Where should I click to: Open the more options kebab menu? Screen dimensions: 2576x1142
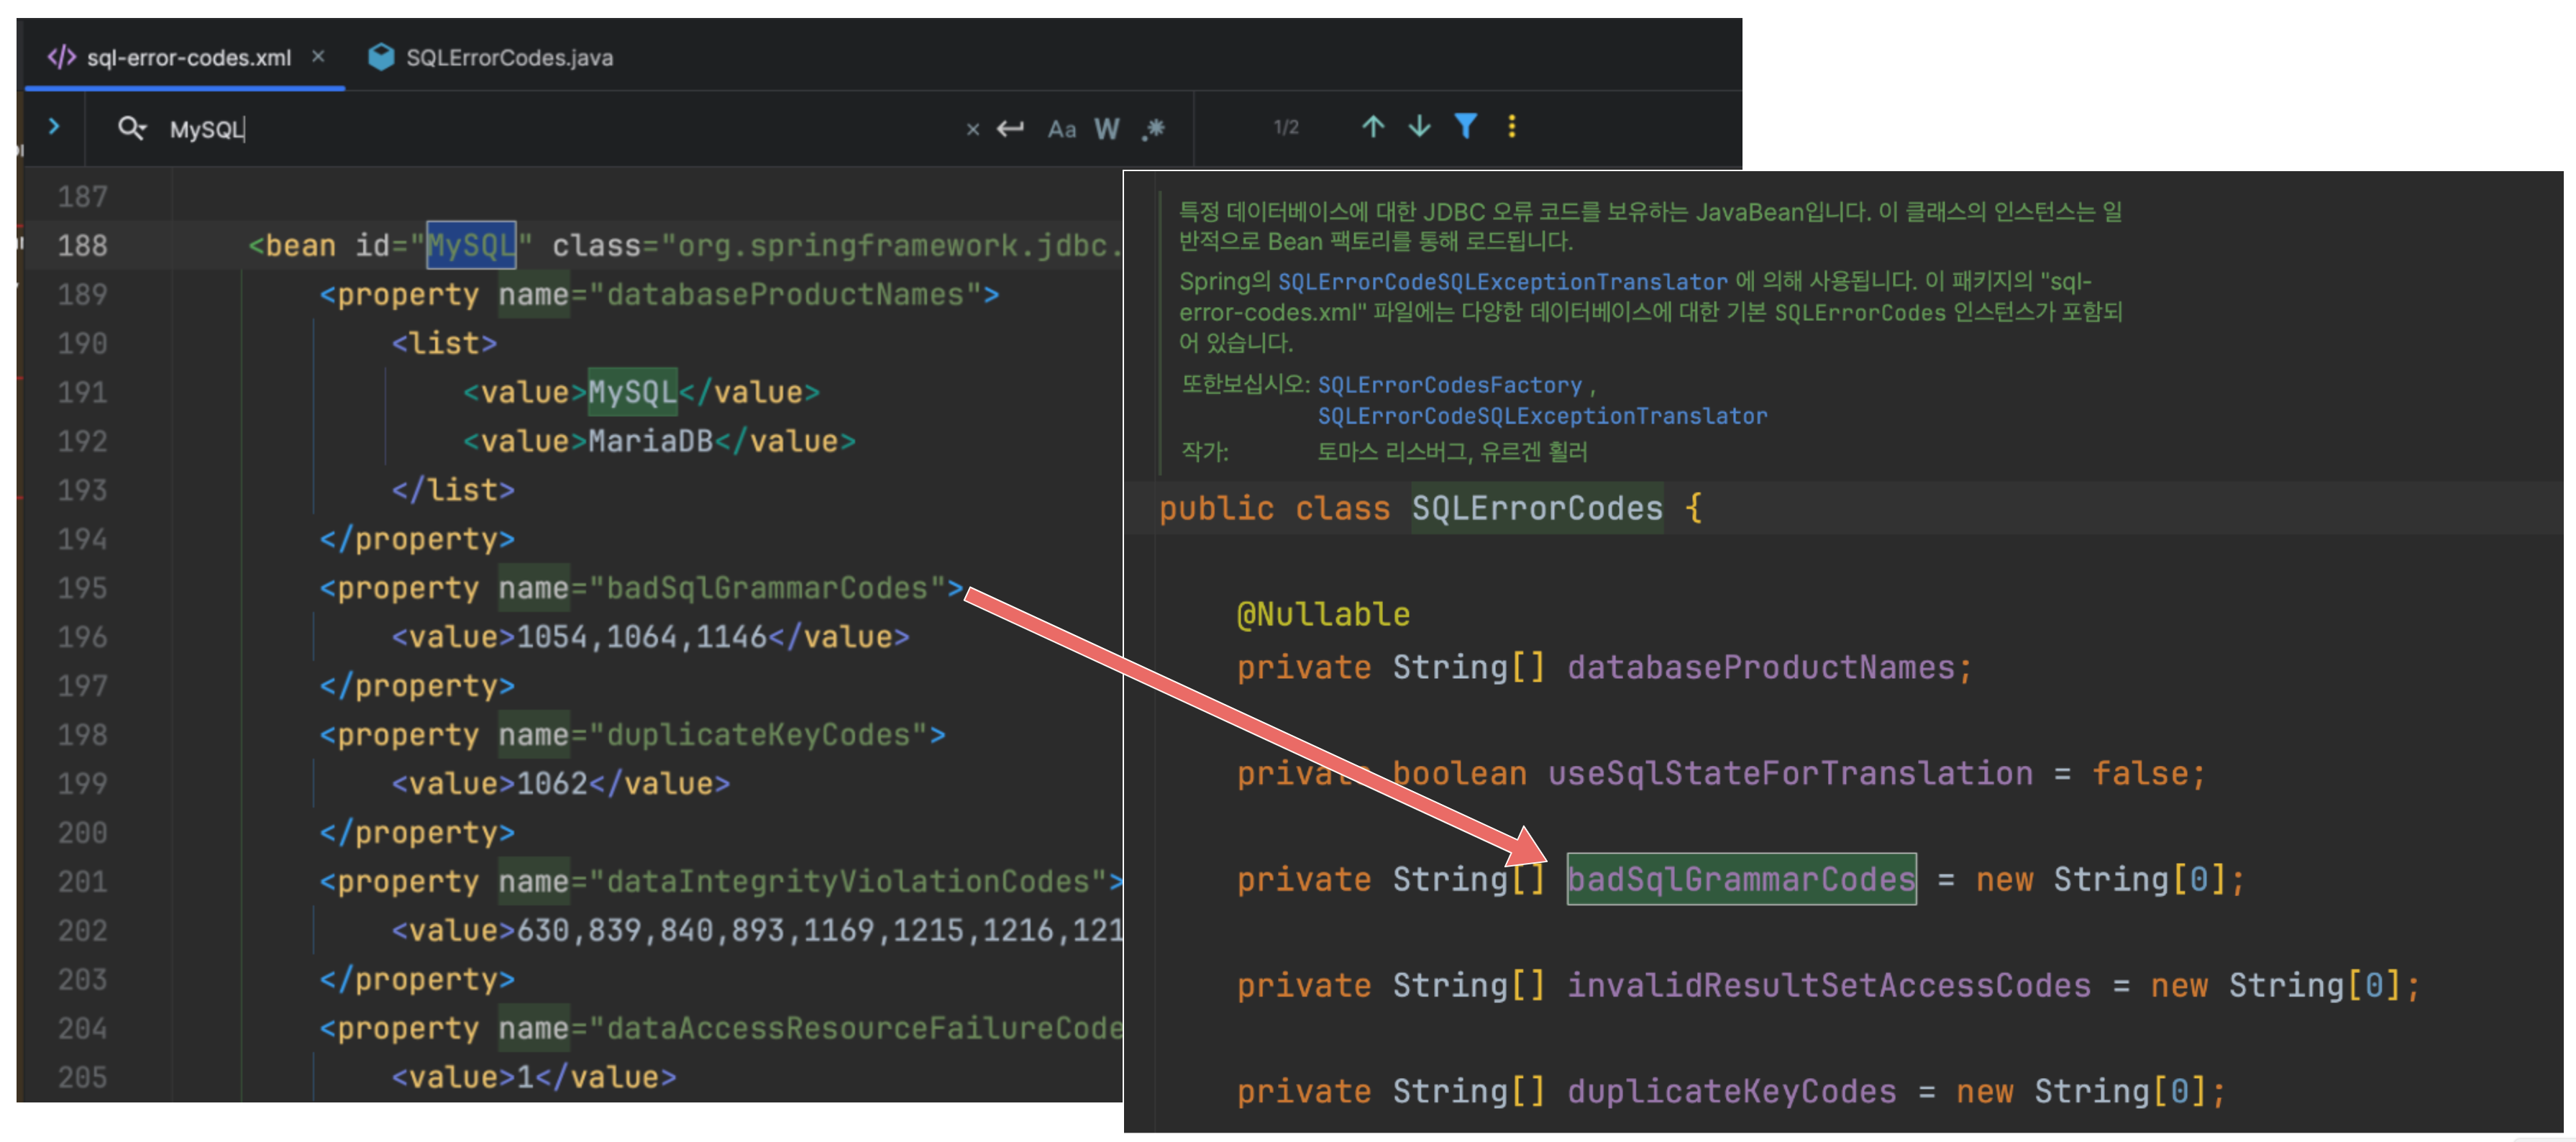(1511, 126)
